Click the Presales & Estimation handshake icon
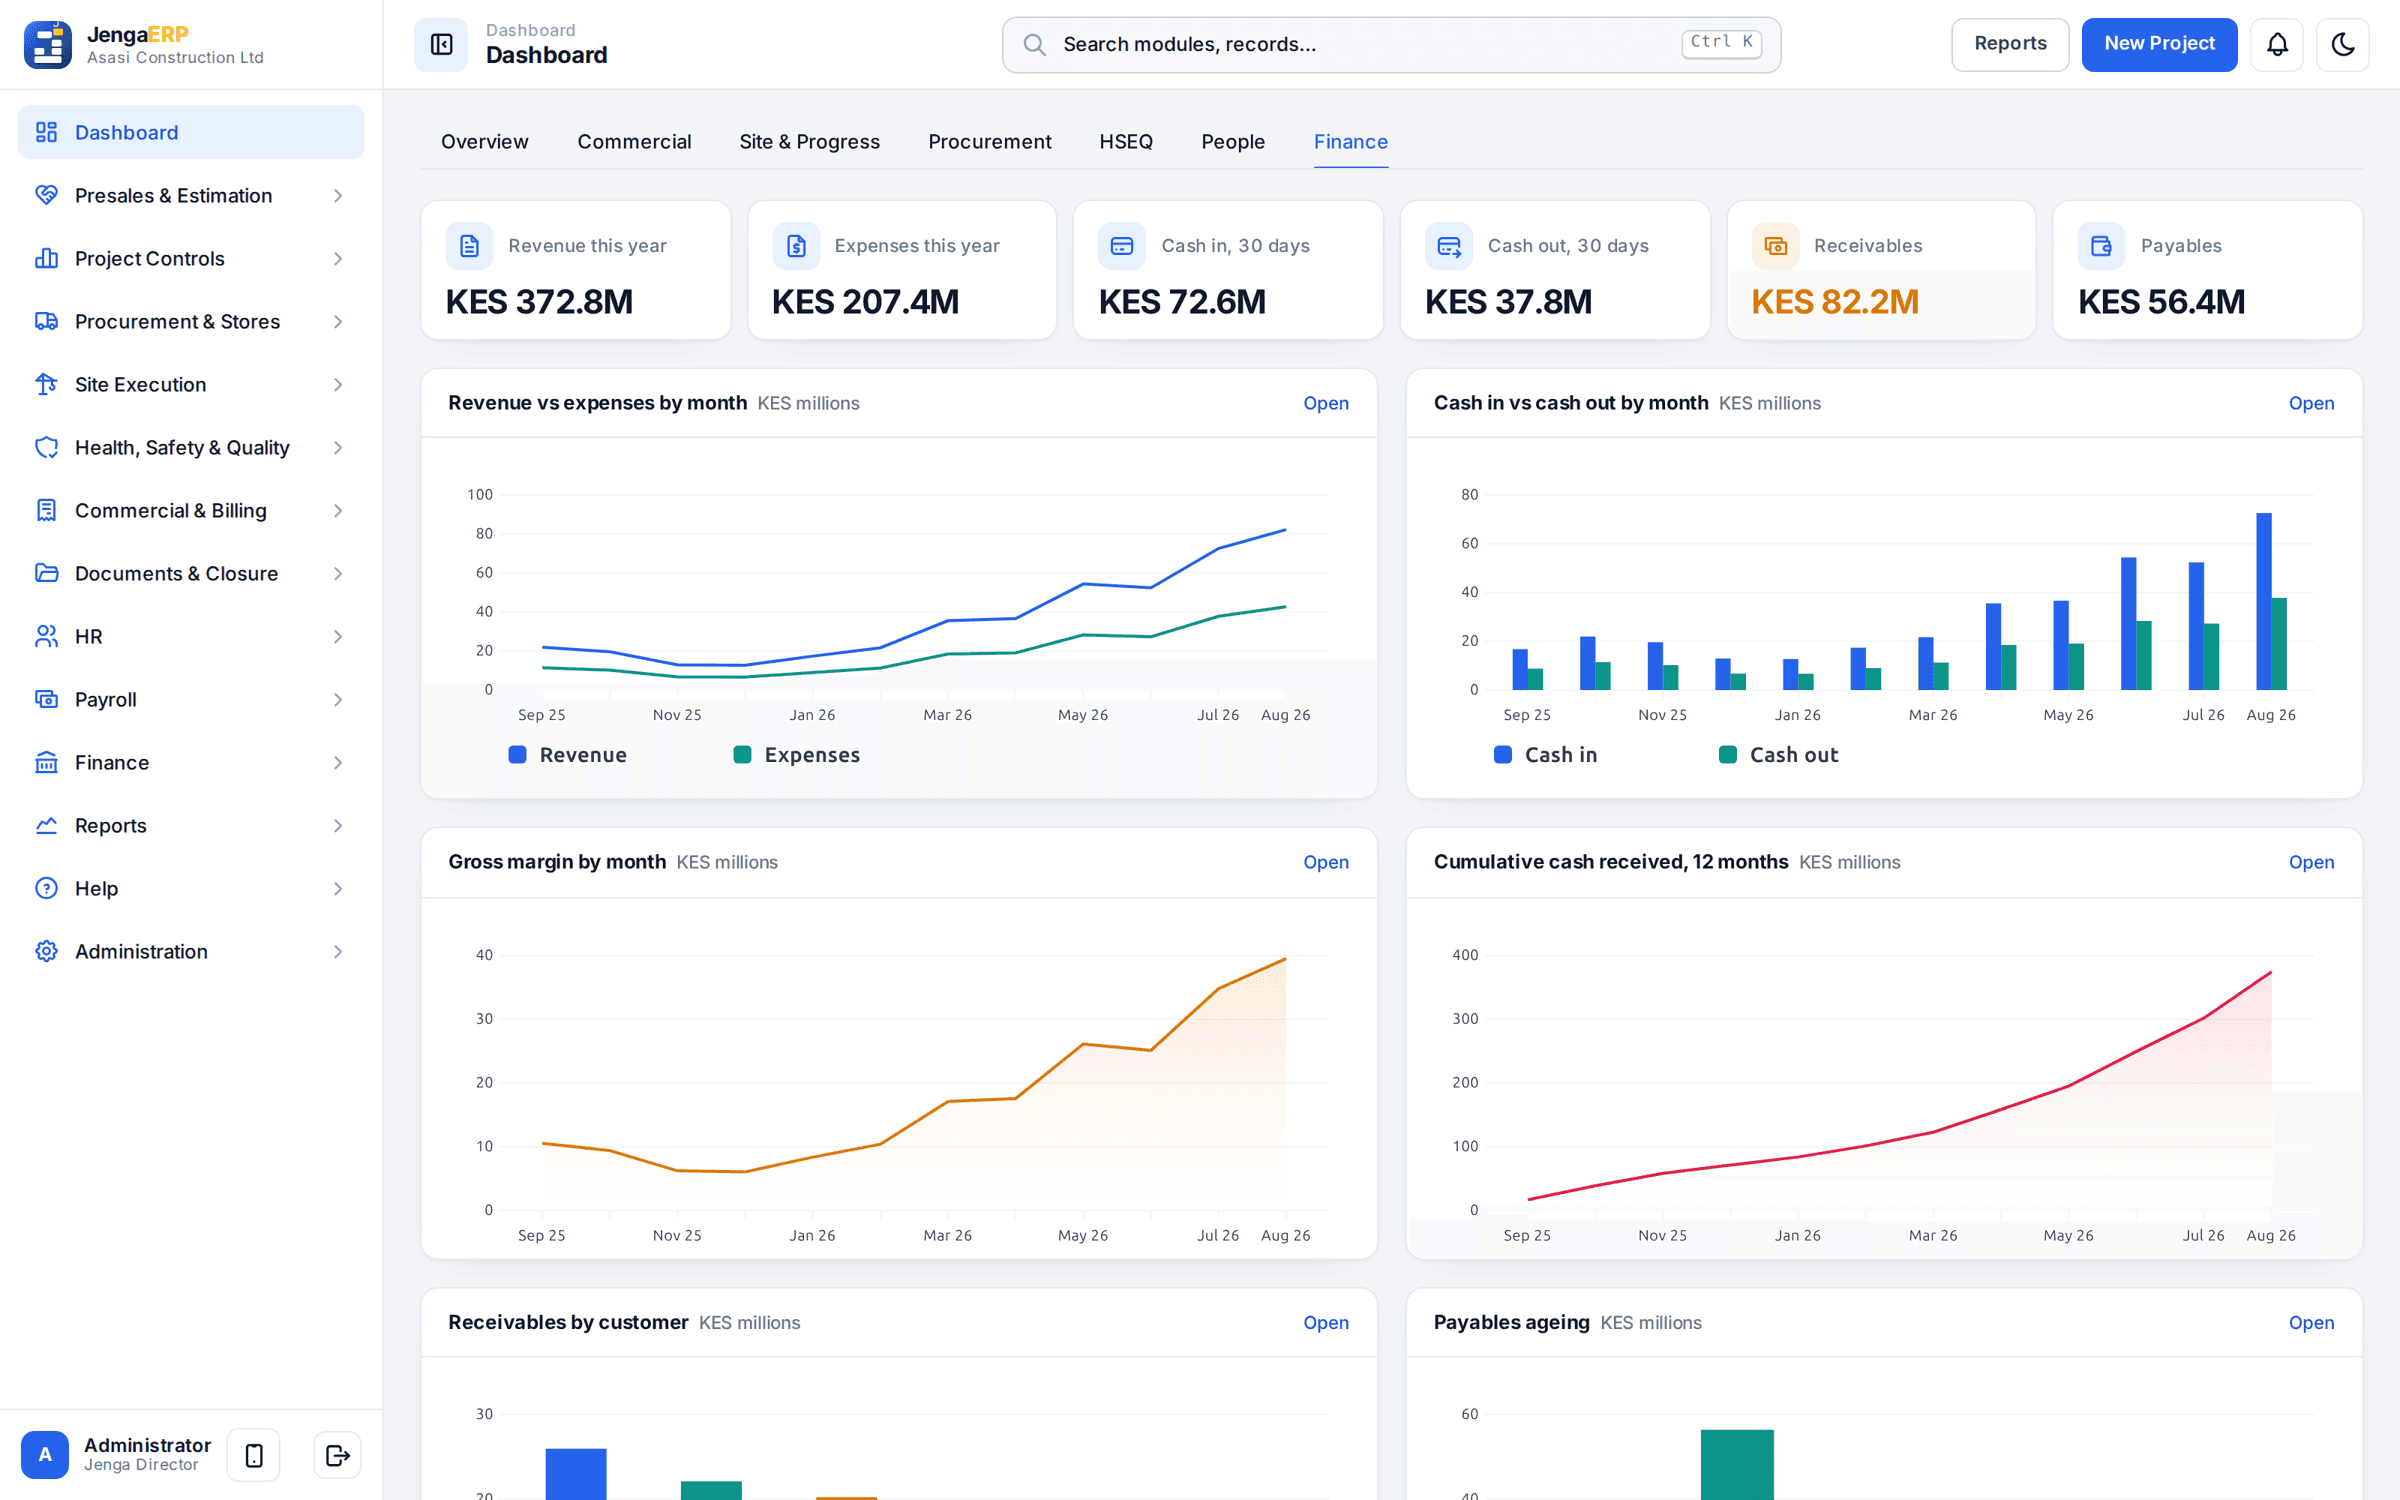 (46, 195)
